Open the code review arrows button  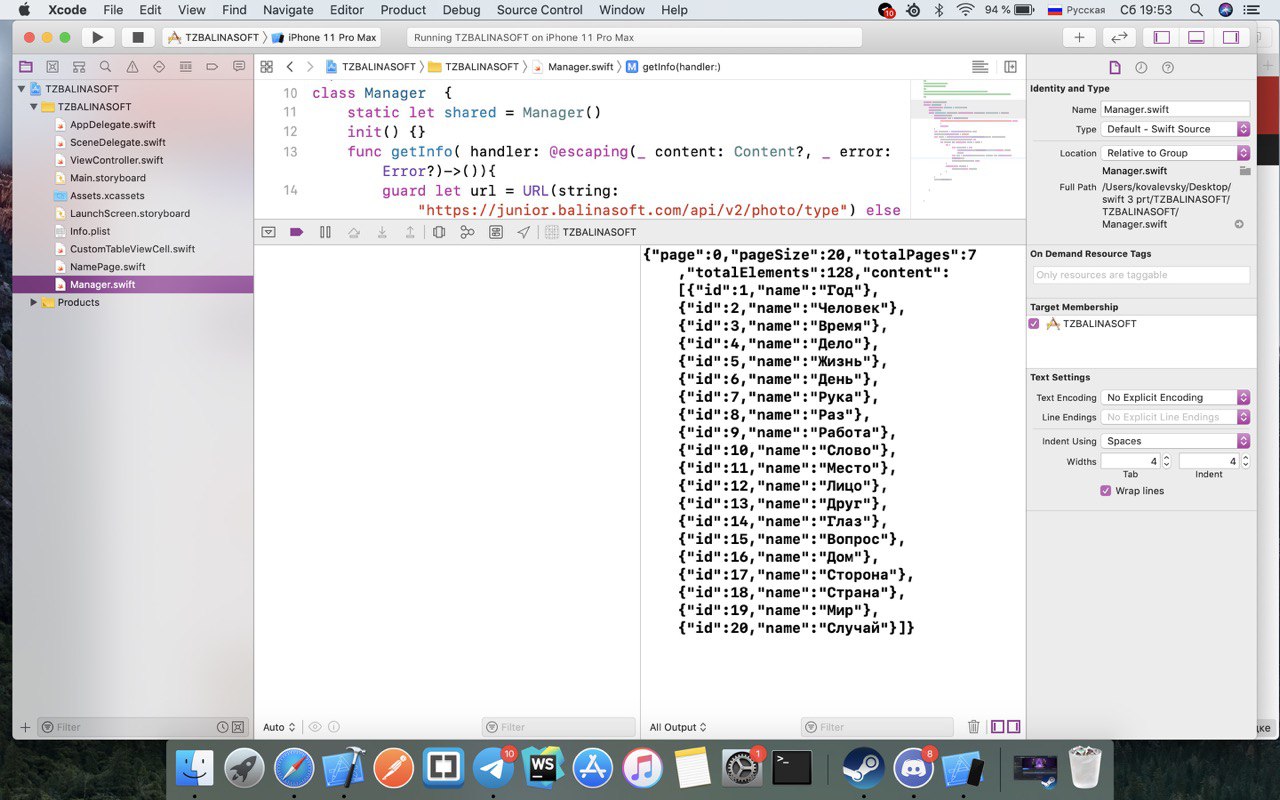pos(1119,37)
